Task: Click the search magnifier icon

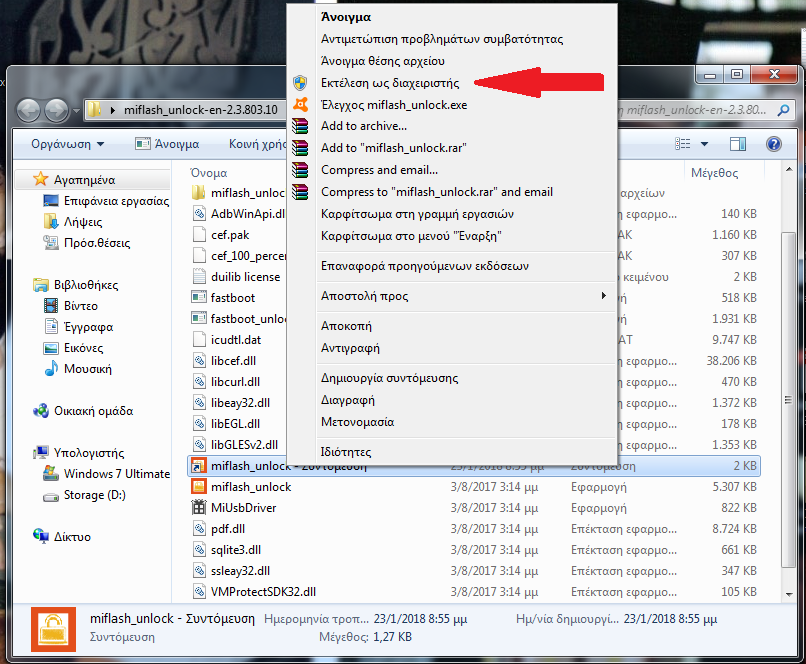Action: [783, 110]
